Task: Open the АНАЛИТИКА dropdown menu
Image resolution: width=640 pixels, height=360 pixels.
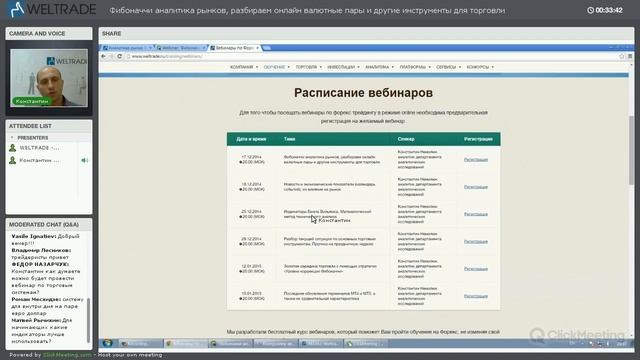Action: pos(379,67)
